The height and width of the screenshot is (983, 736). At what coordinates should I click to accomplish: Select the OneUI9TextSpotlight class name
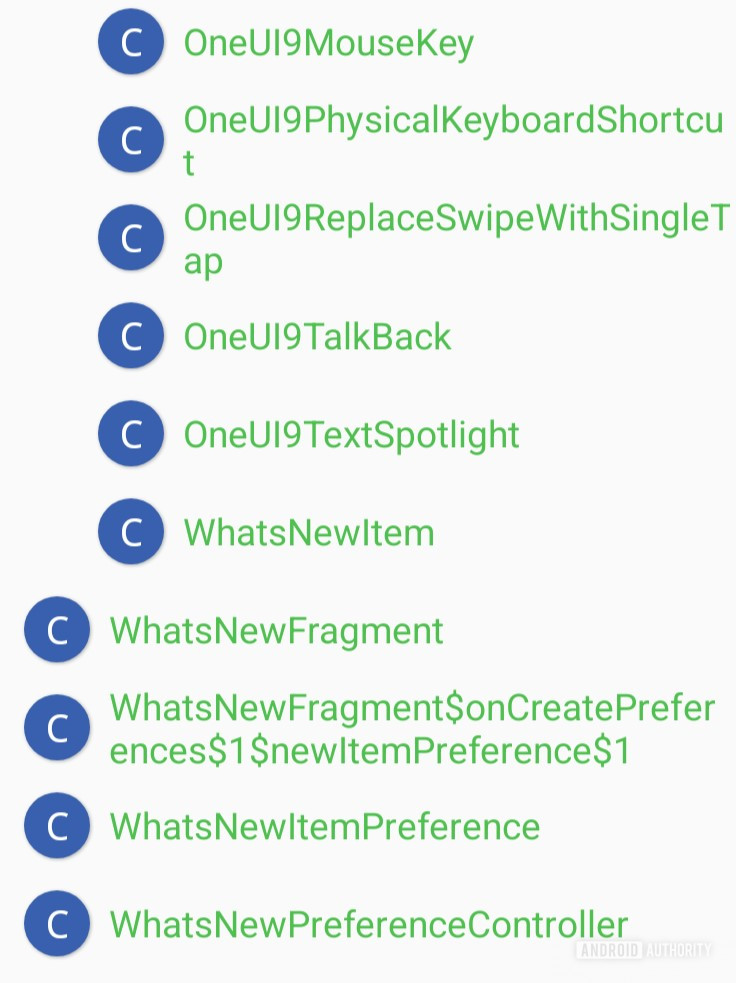pos(350,435)
